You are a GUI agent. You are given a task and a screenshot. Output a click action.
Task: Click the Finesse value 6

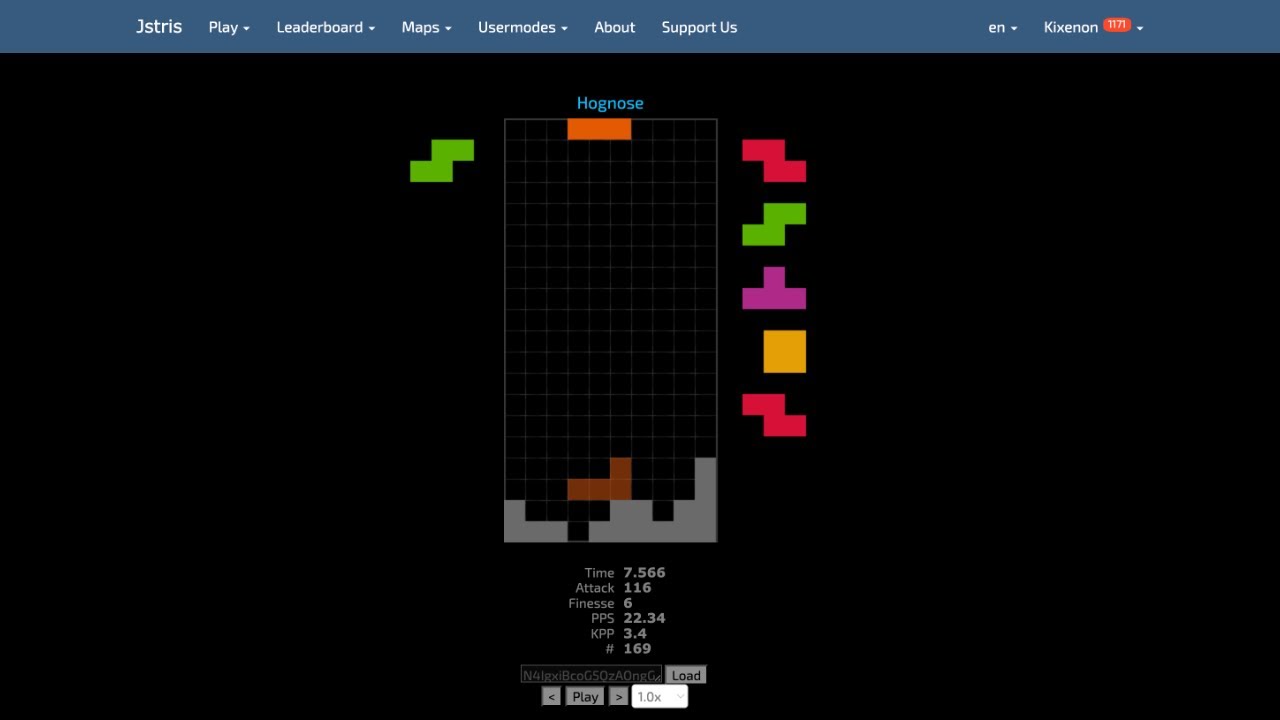point(628,603)
